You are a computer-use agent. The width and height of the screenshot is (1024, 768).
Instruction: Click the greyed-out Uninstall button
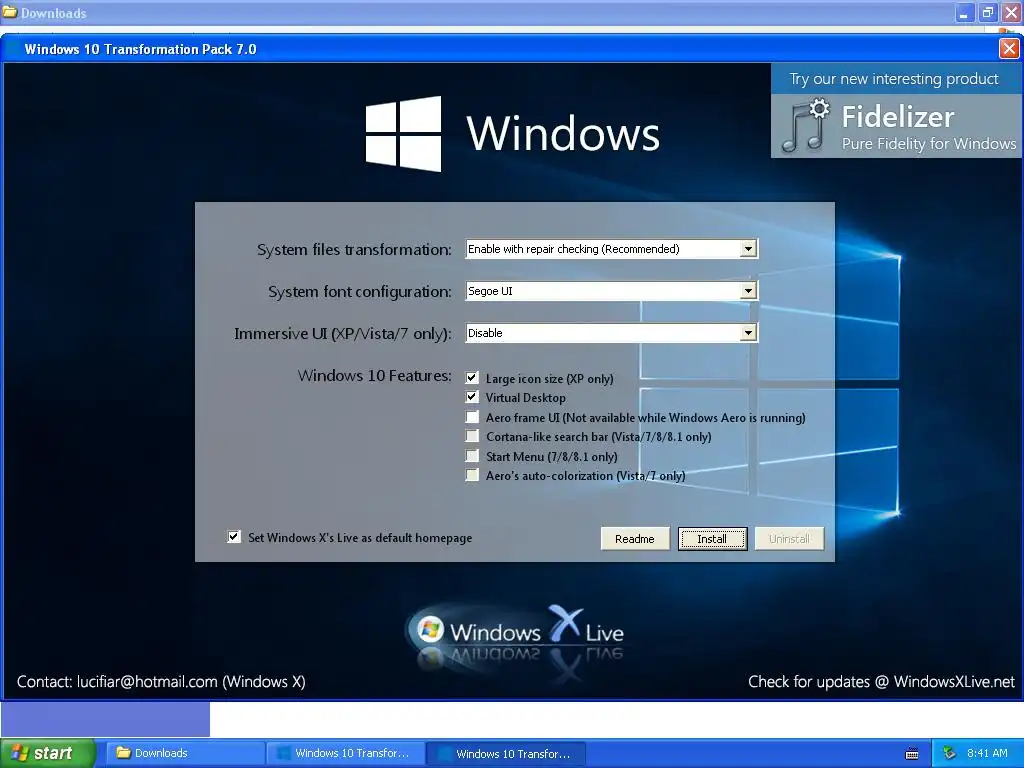pos(789,539)
